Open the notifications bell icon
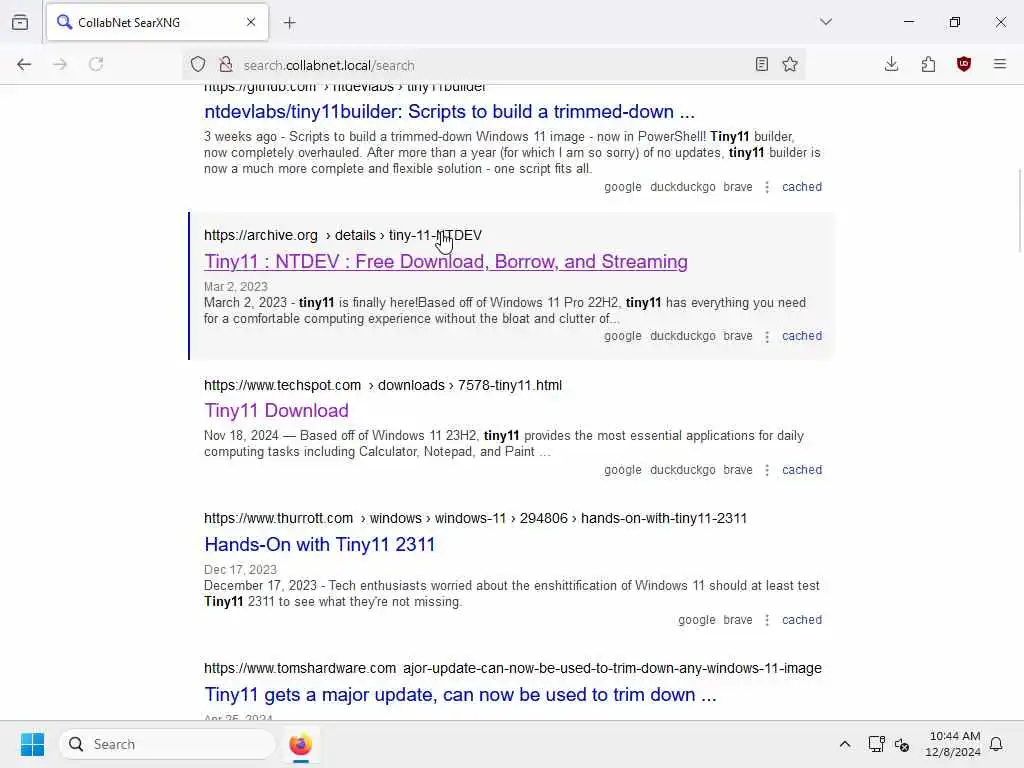The height and width of the screenshot is (768, 1024). click(x=996, y=744)
